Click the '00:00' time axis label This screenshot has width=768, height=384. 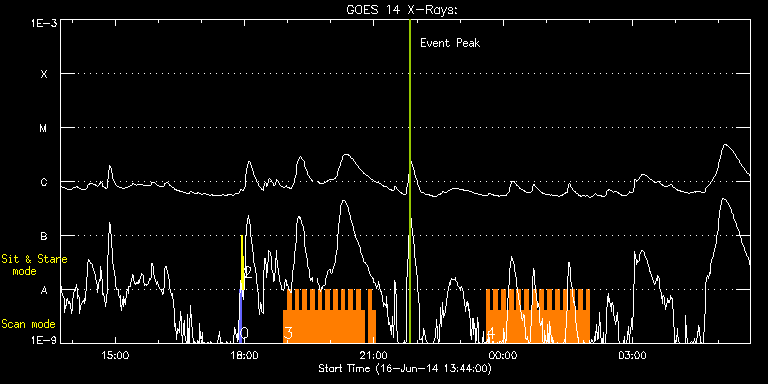click(503, 355)
